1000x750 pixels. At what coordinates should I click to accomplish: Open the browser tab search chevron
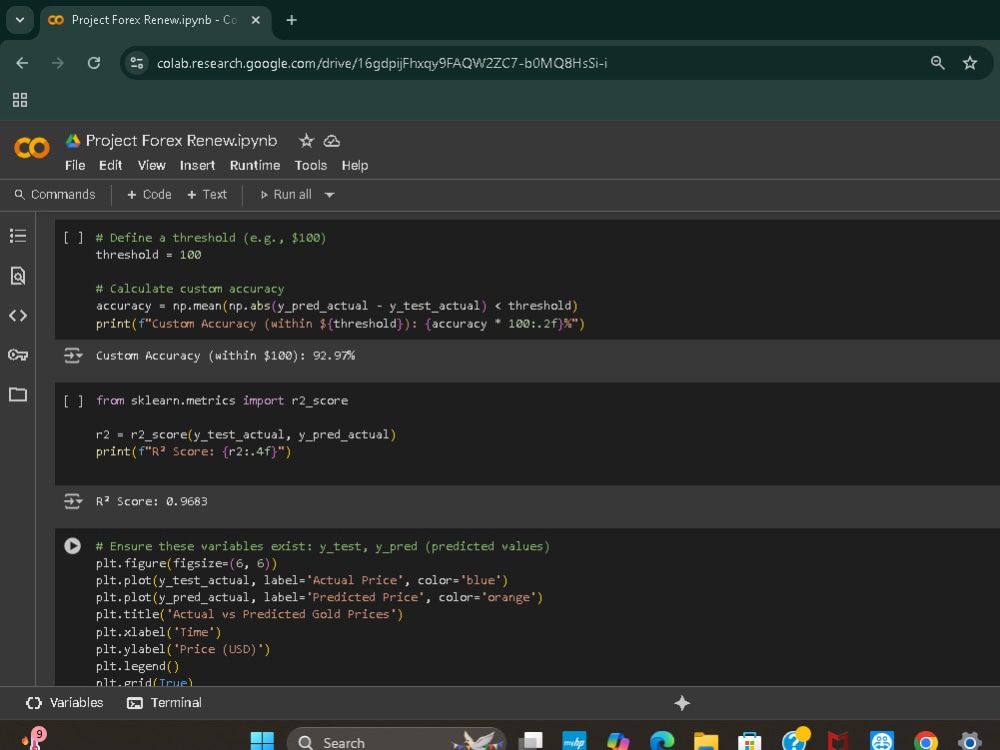point(20,20)
